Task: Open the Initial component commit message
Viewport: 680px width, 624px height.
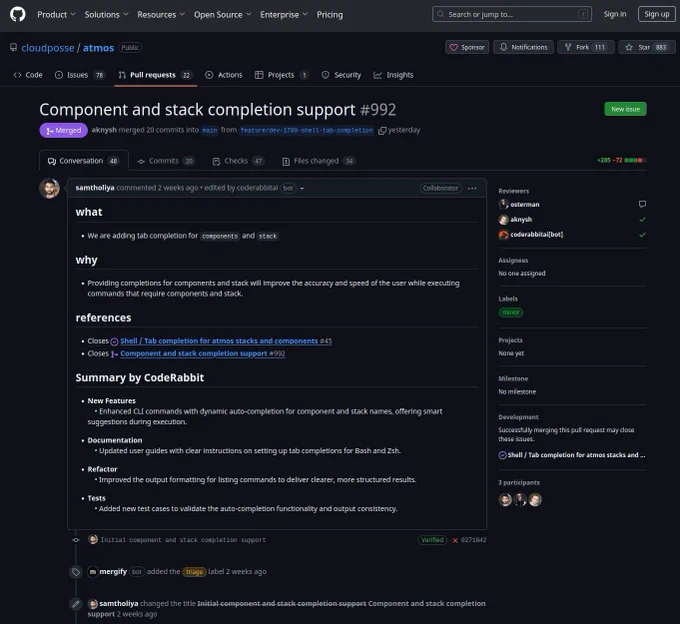Action: click(183, 540)
